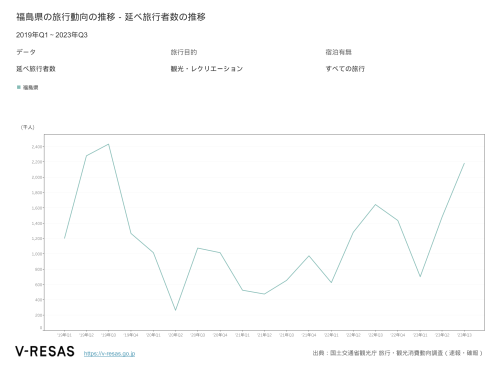Click the 宿泊有無 header label
Image resolution: width=500 pixels, height=375 pixels.
pyautogui.click(x=338, y=52)
